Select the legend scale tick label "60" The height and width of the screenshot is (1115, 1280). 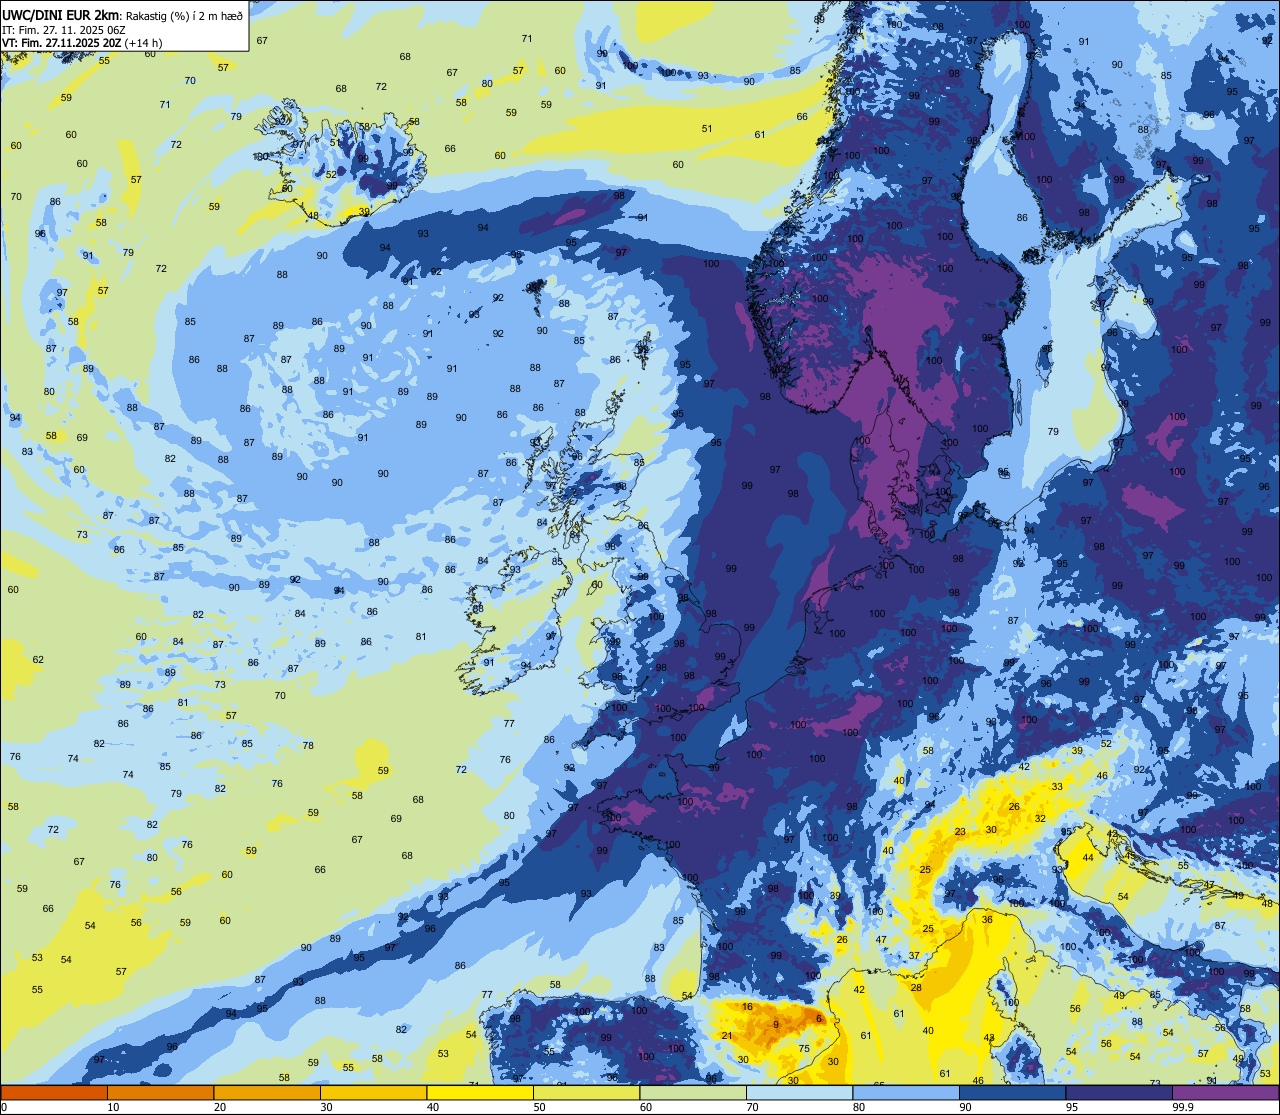point(646,1107)
